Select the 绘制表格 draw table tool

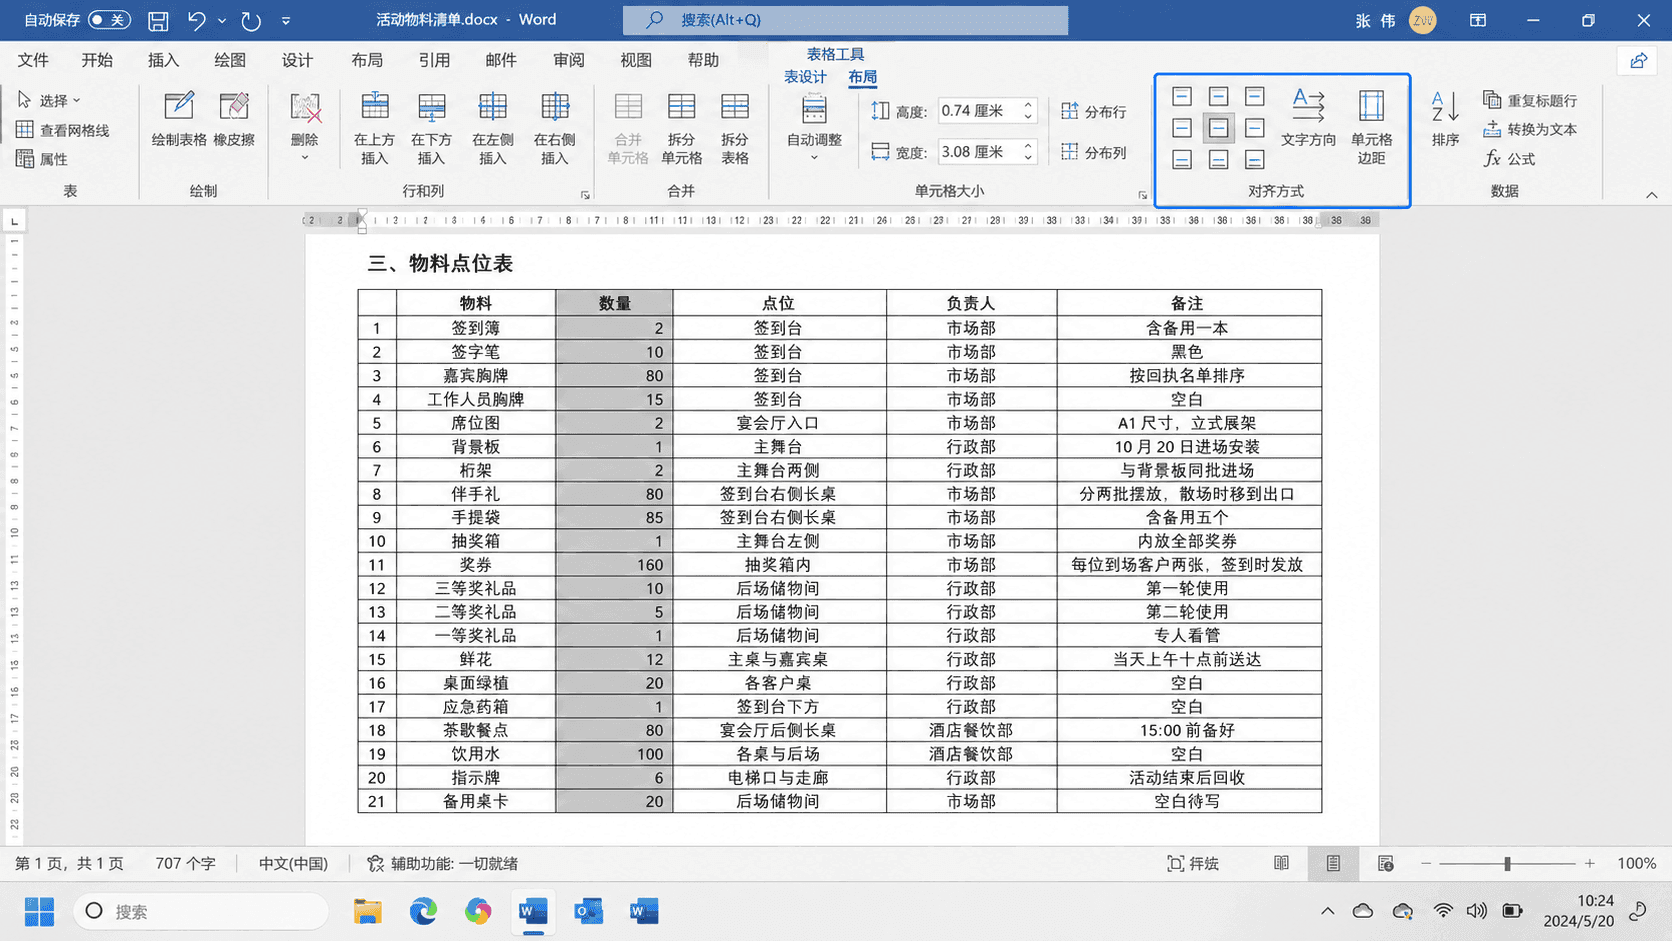179,119
